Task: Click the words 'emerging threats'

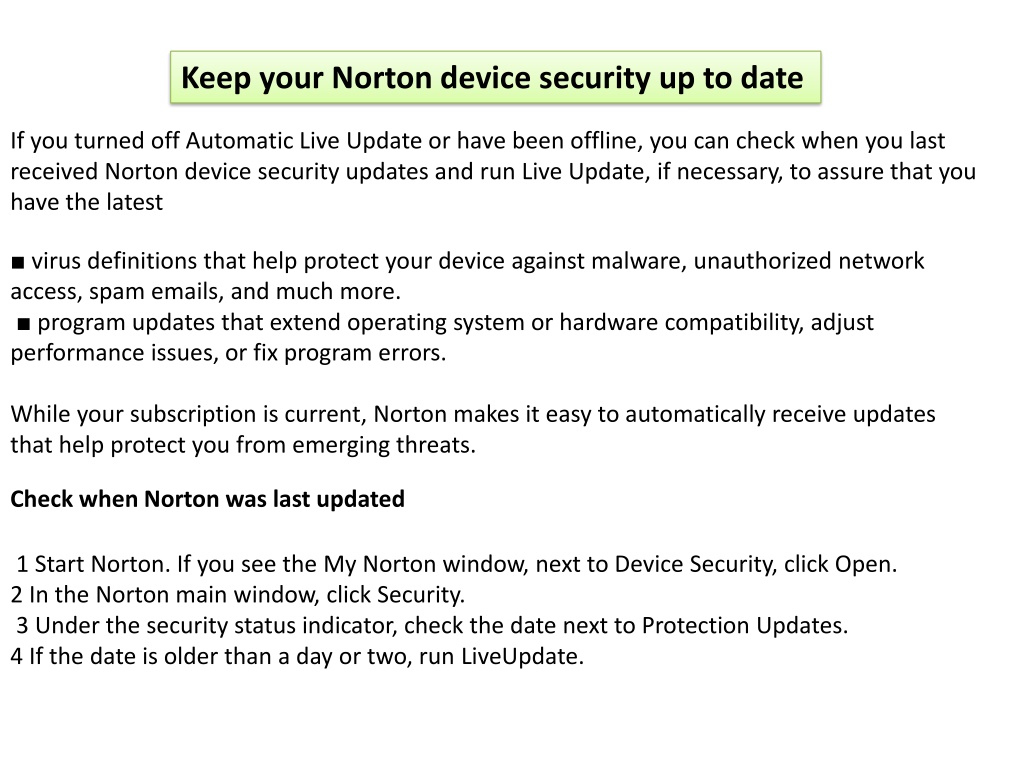Action: point(383,445)
